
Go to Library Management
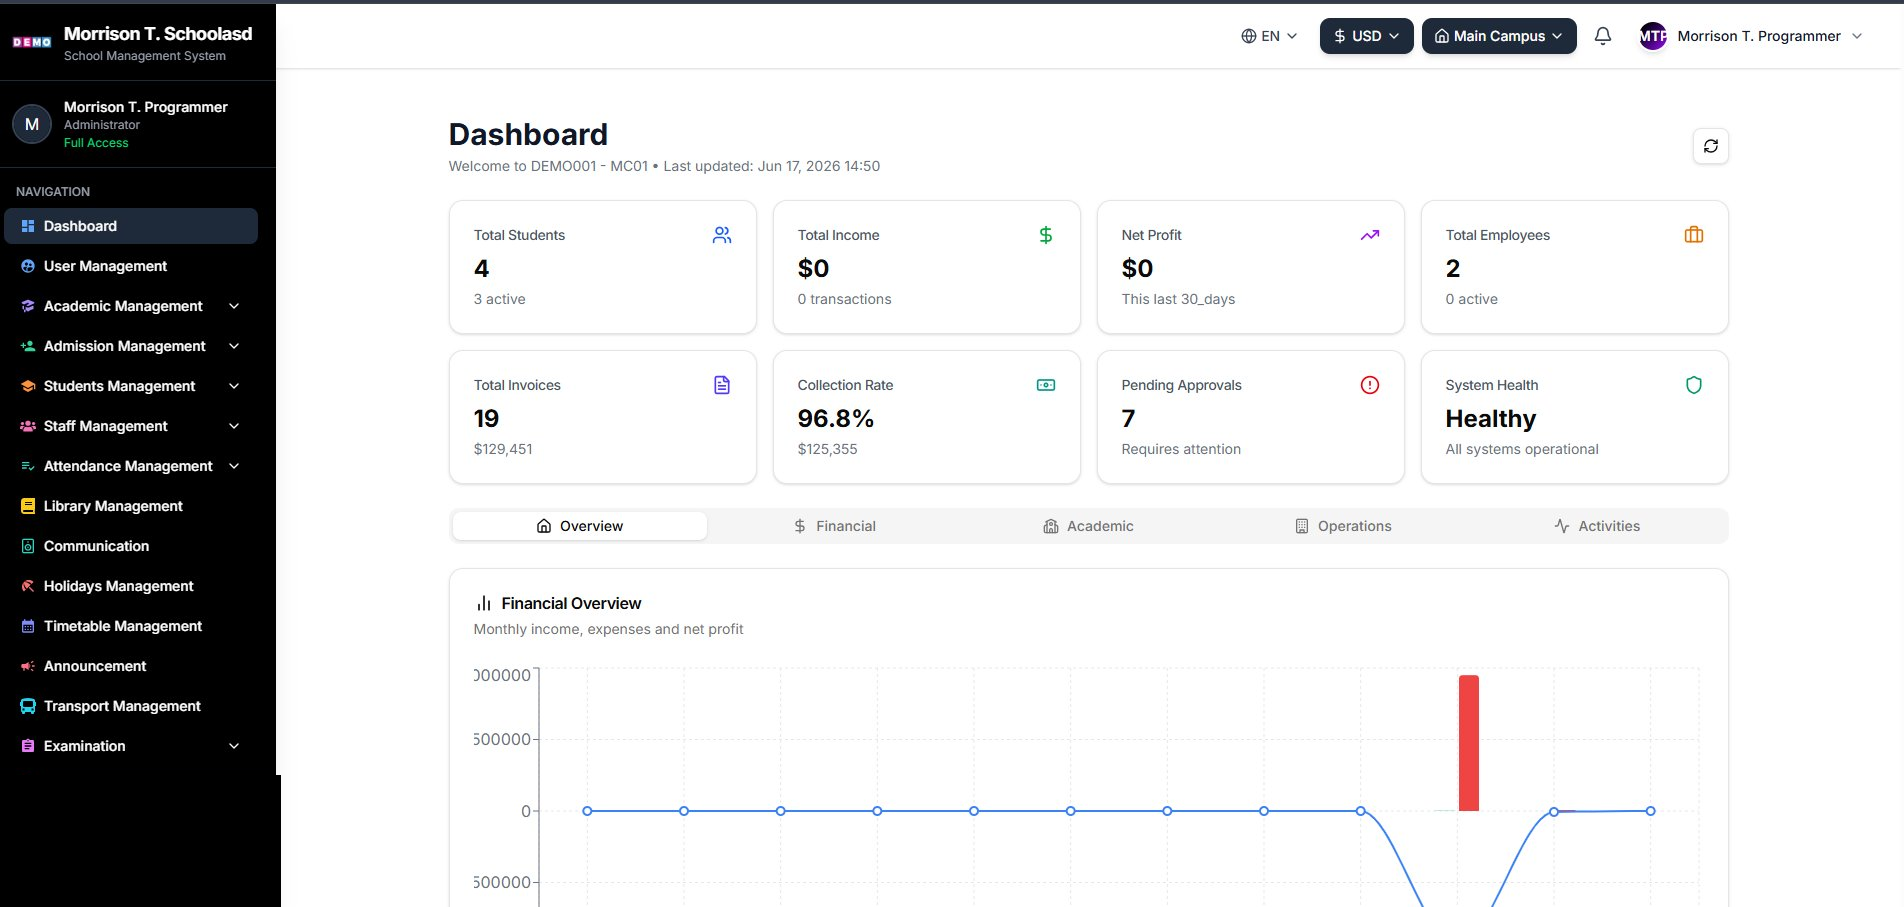click(131, 506)
